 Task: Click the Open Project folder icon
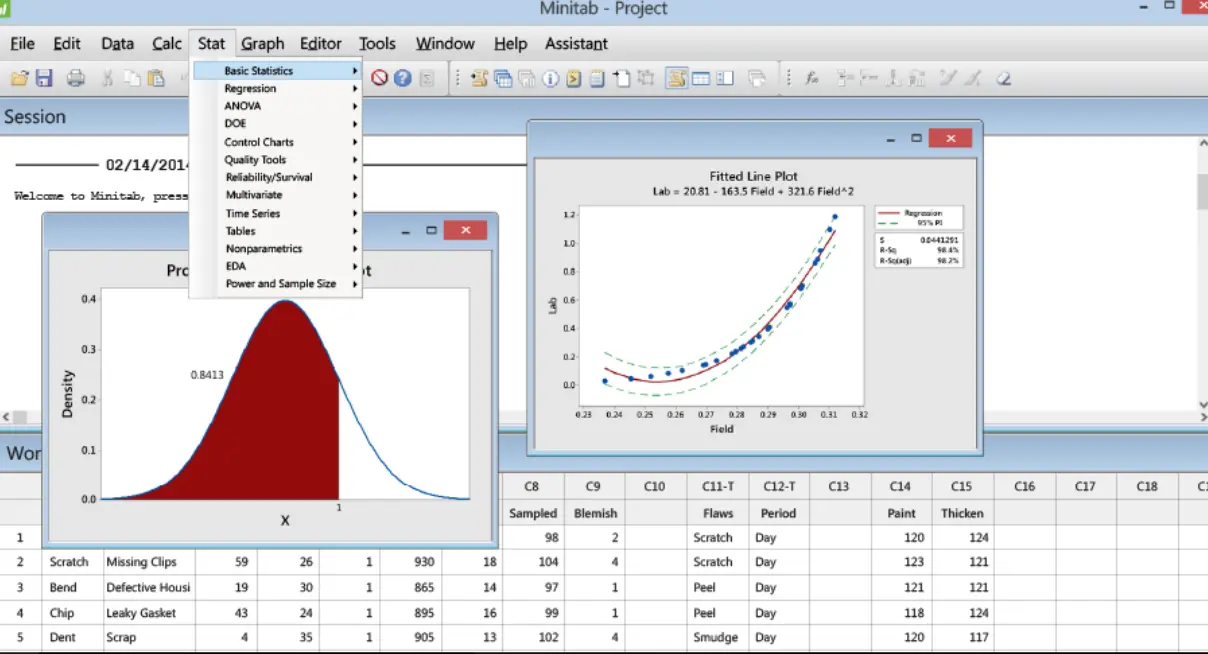pos(19,78)
